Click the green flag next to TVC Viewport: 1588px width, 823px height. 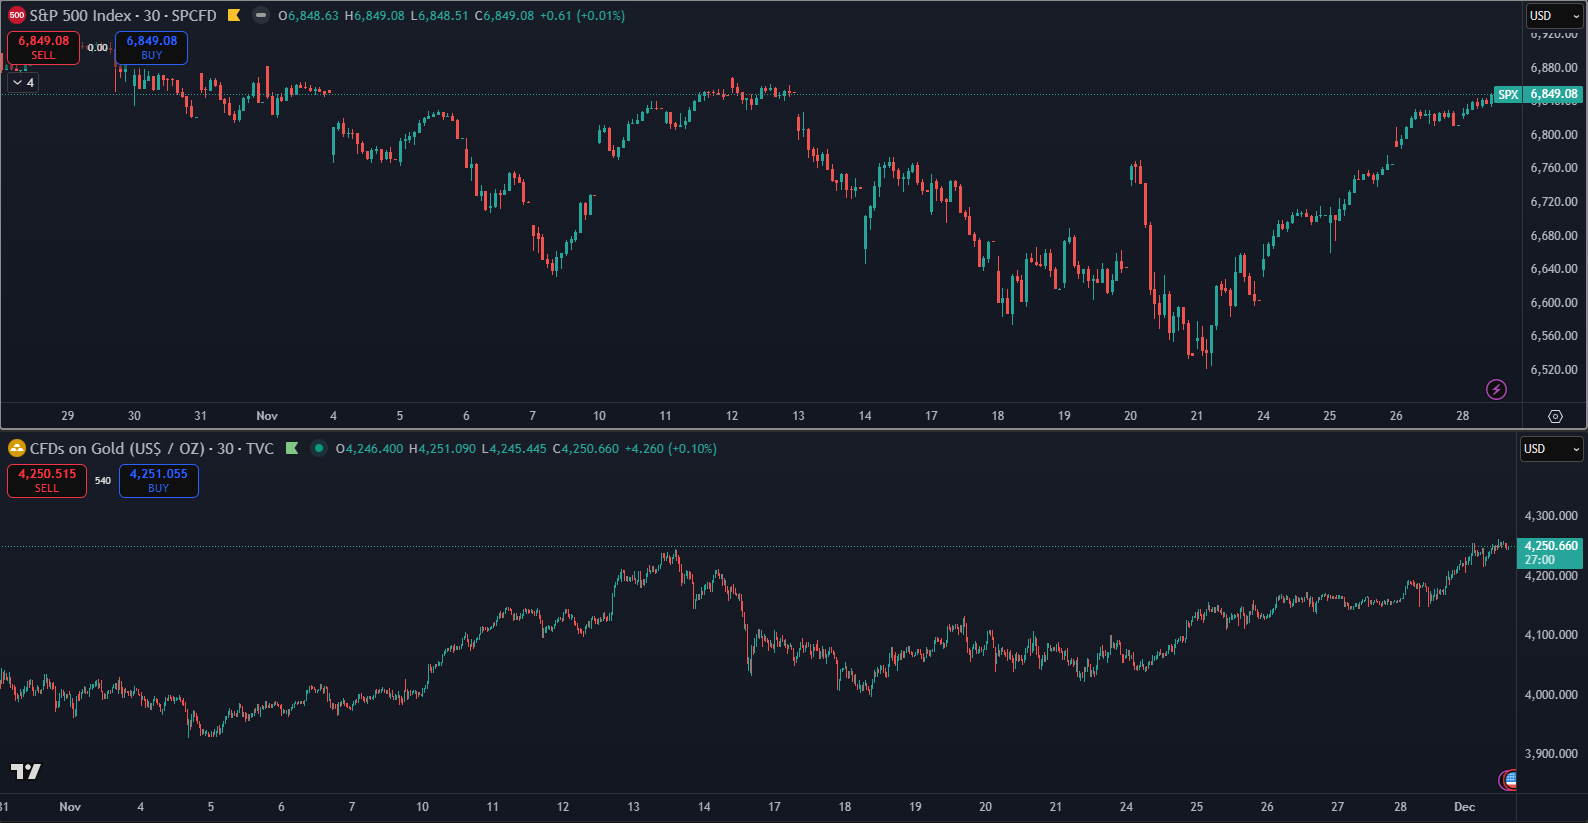pos(292,449)
